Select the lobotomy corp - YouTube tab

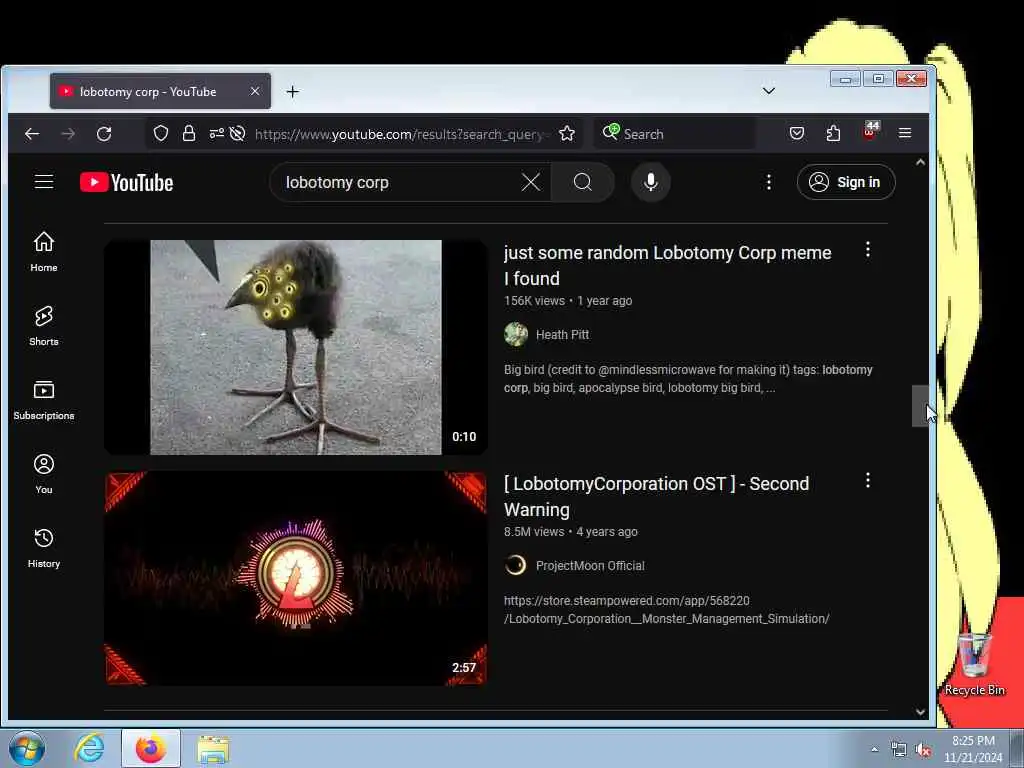[160, 91]
